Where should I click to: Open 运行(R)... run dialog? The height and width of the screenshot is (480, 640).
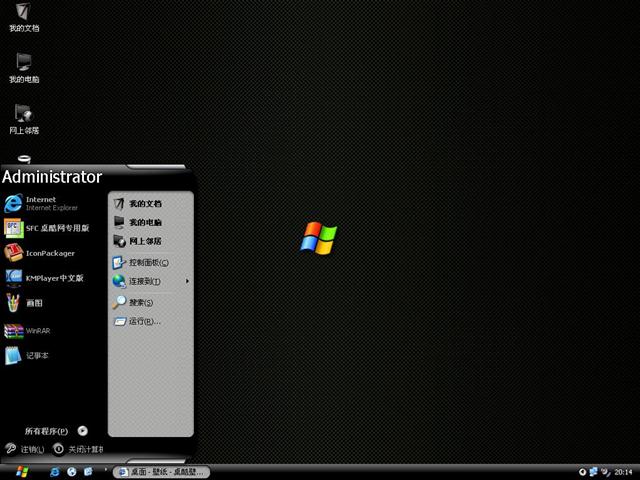pyautogui.click(x=150, y=321)
